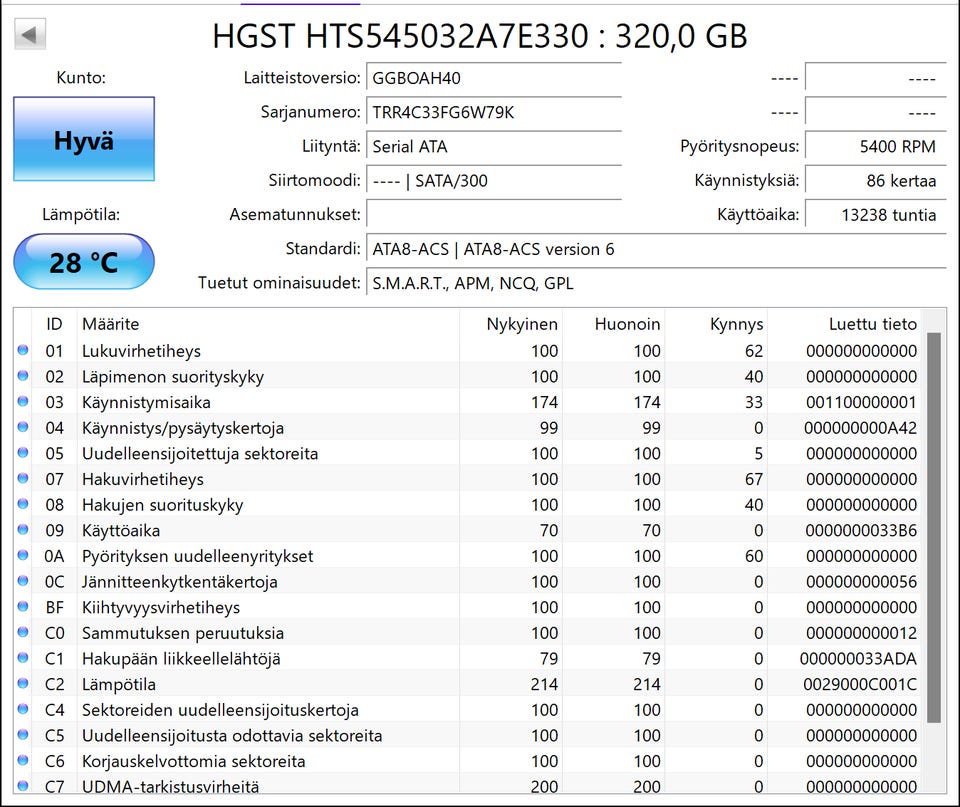Click the status dot for BF Kiihtyvyysvirhetiheys
The width and height of the screenshot is (960, 807).
23,607
